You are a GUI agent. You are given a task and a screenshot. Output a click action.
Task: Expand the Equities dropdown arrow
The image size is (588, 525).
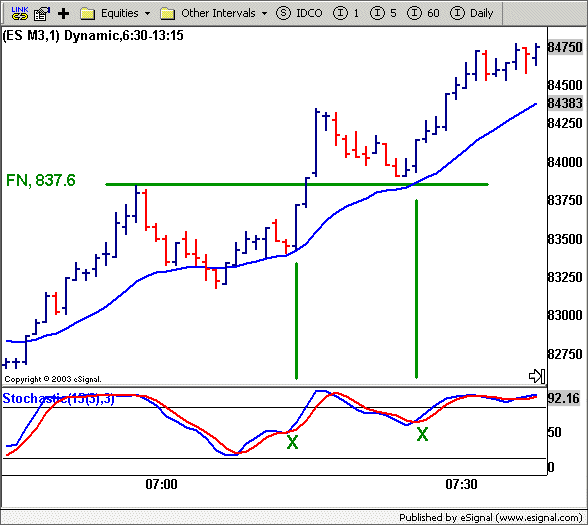coord(147,14)
